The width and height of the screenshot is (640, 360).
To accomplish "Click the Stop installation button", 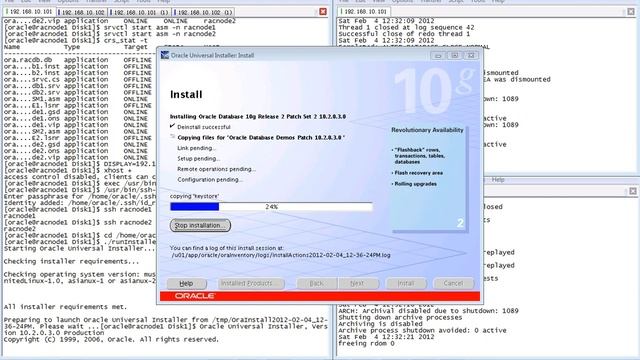I will (x=200, y=225).
